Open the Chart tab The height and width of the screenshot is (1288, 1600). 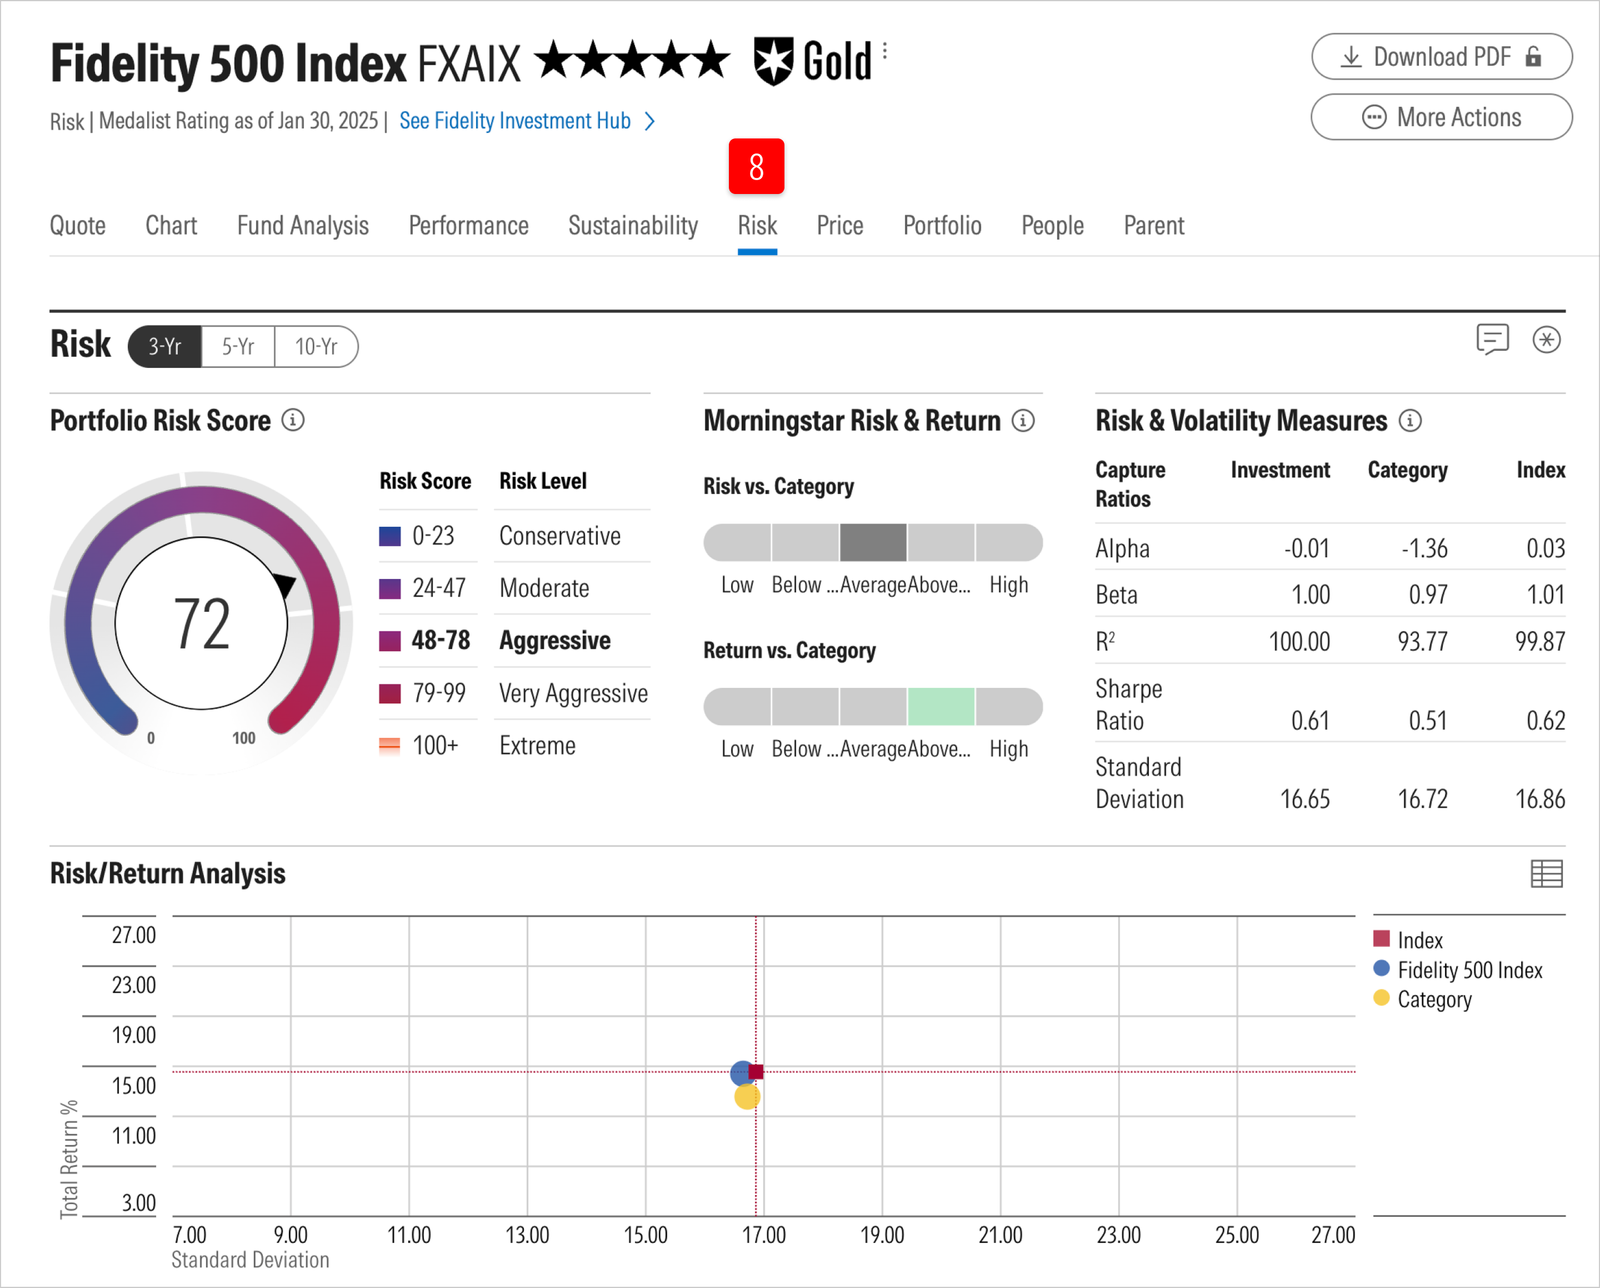(x=171, y=226)
